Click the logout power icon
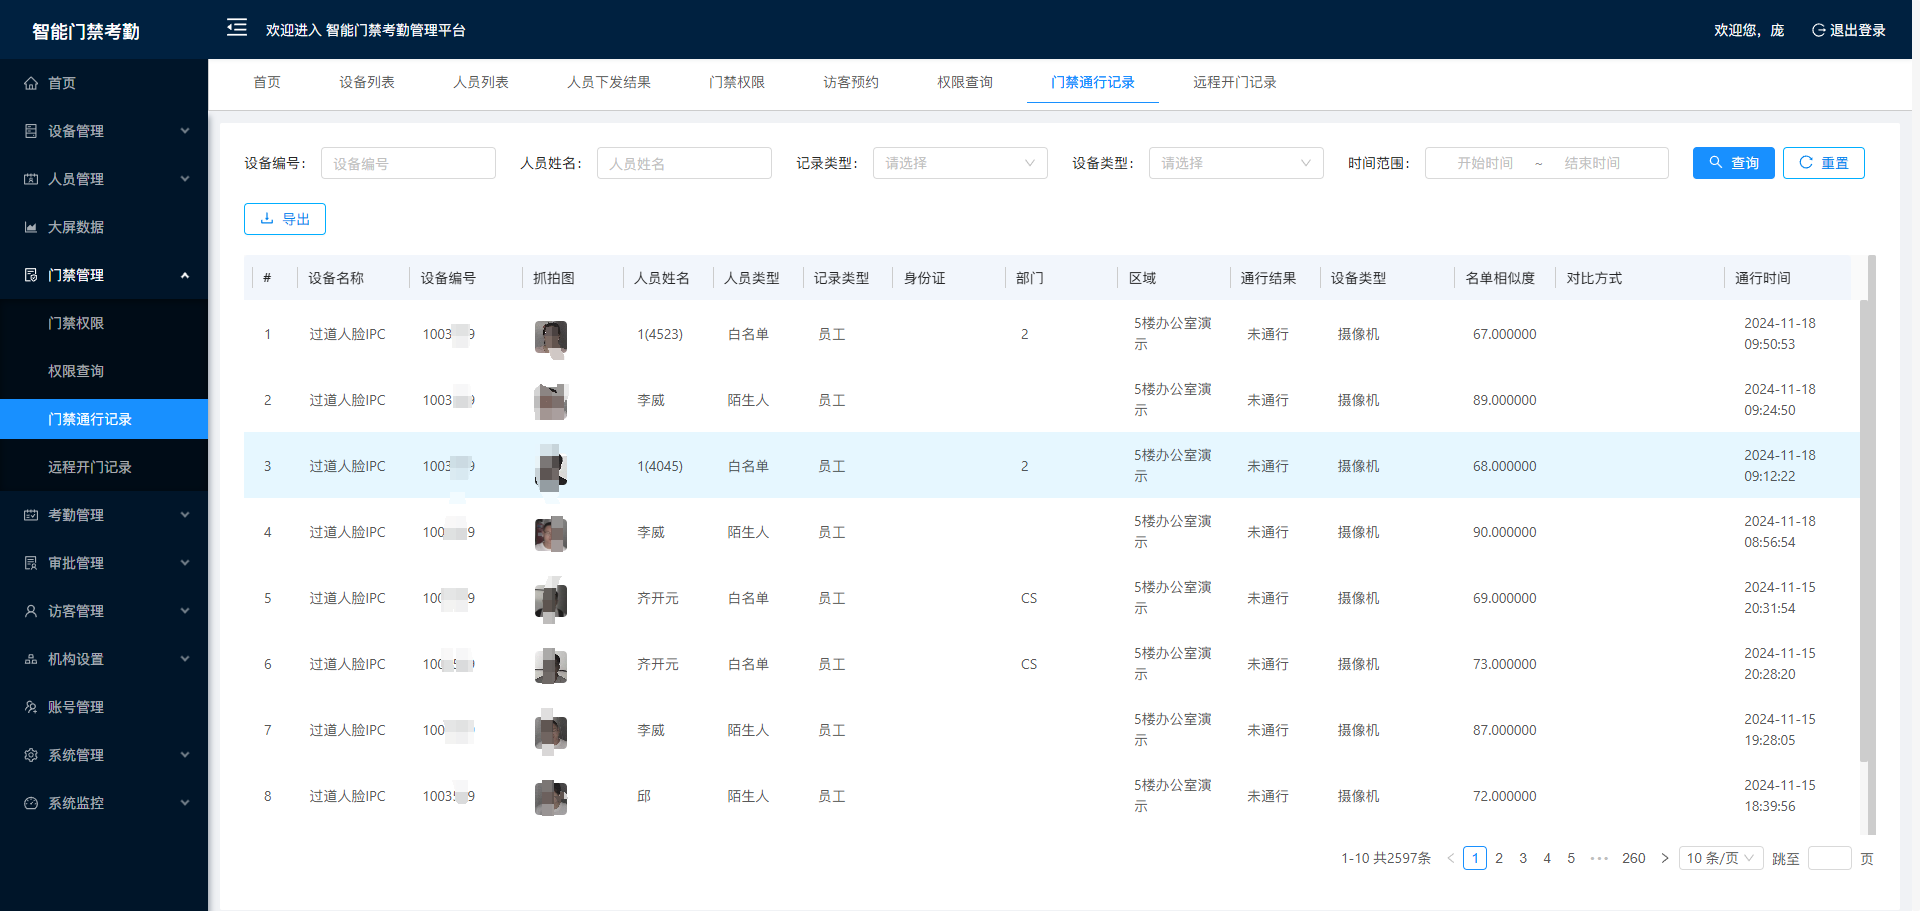The image size is (1920, 911). [x=1819, y=30]
